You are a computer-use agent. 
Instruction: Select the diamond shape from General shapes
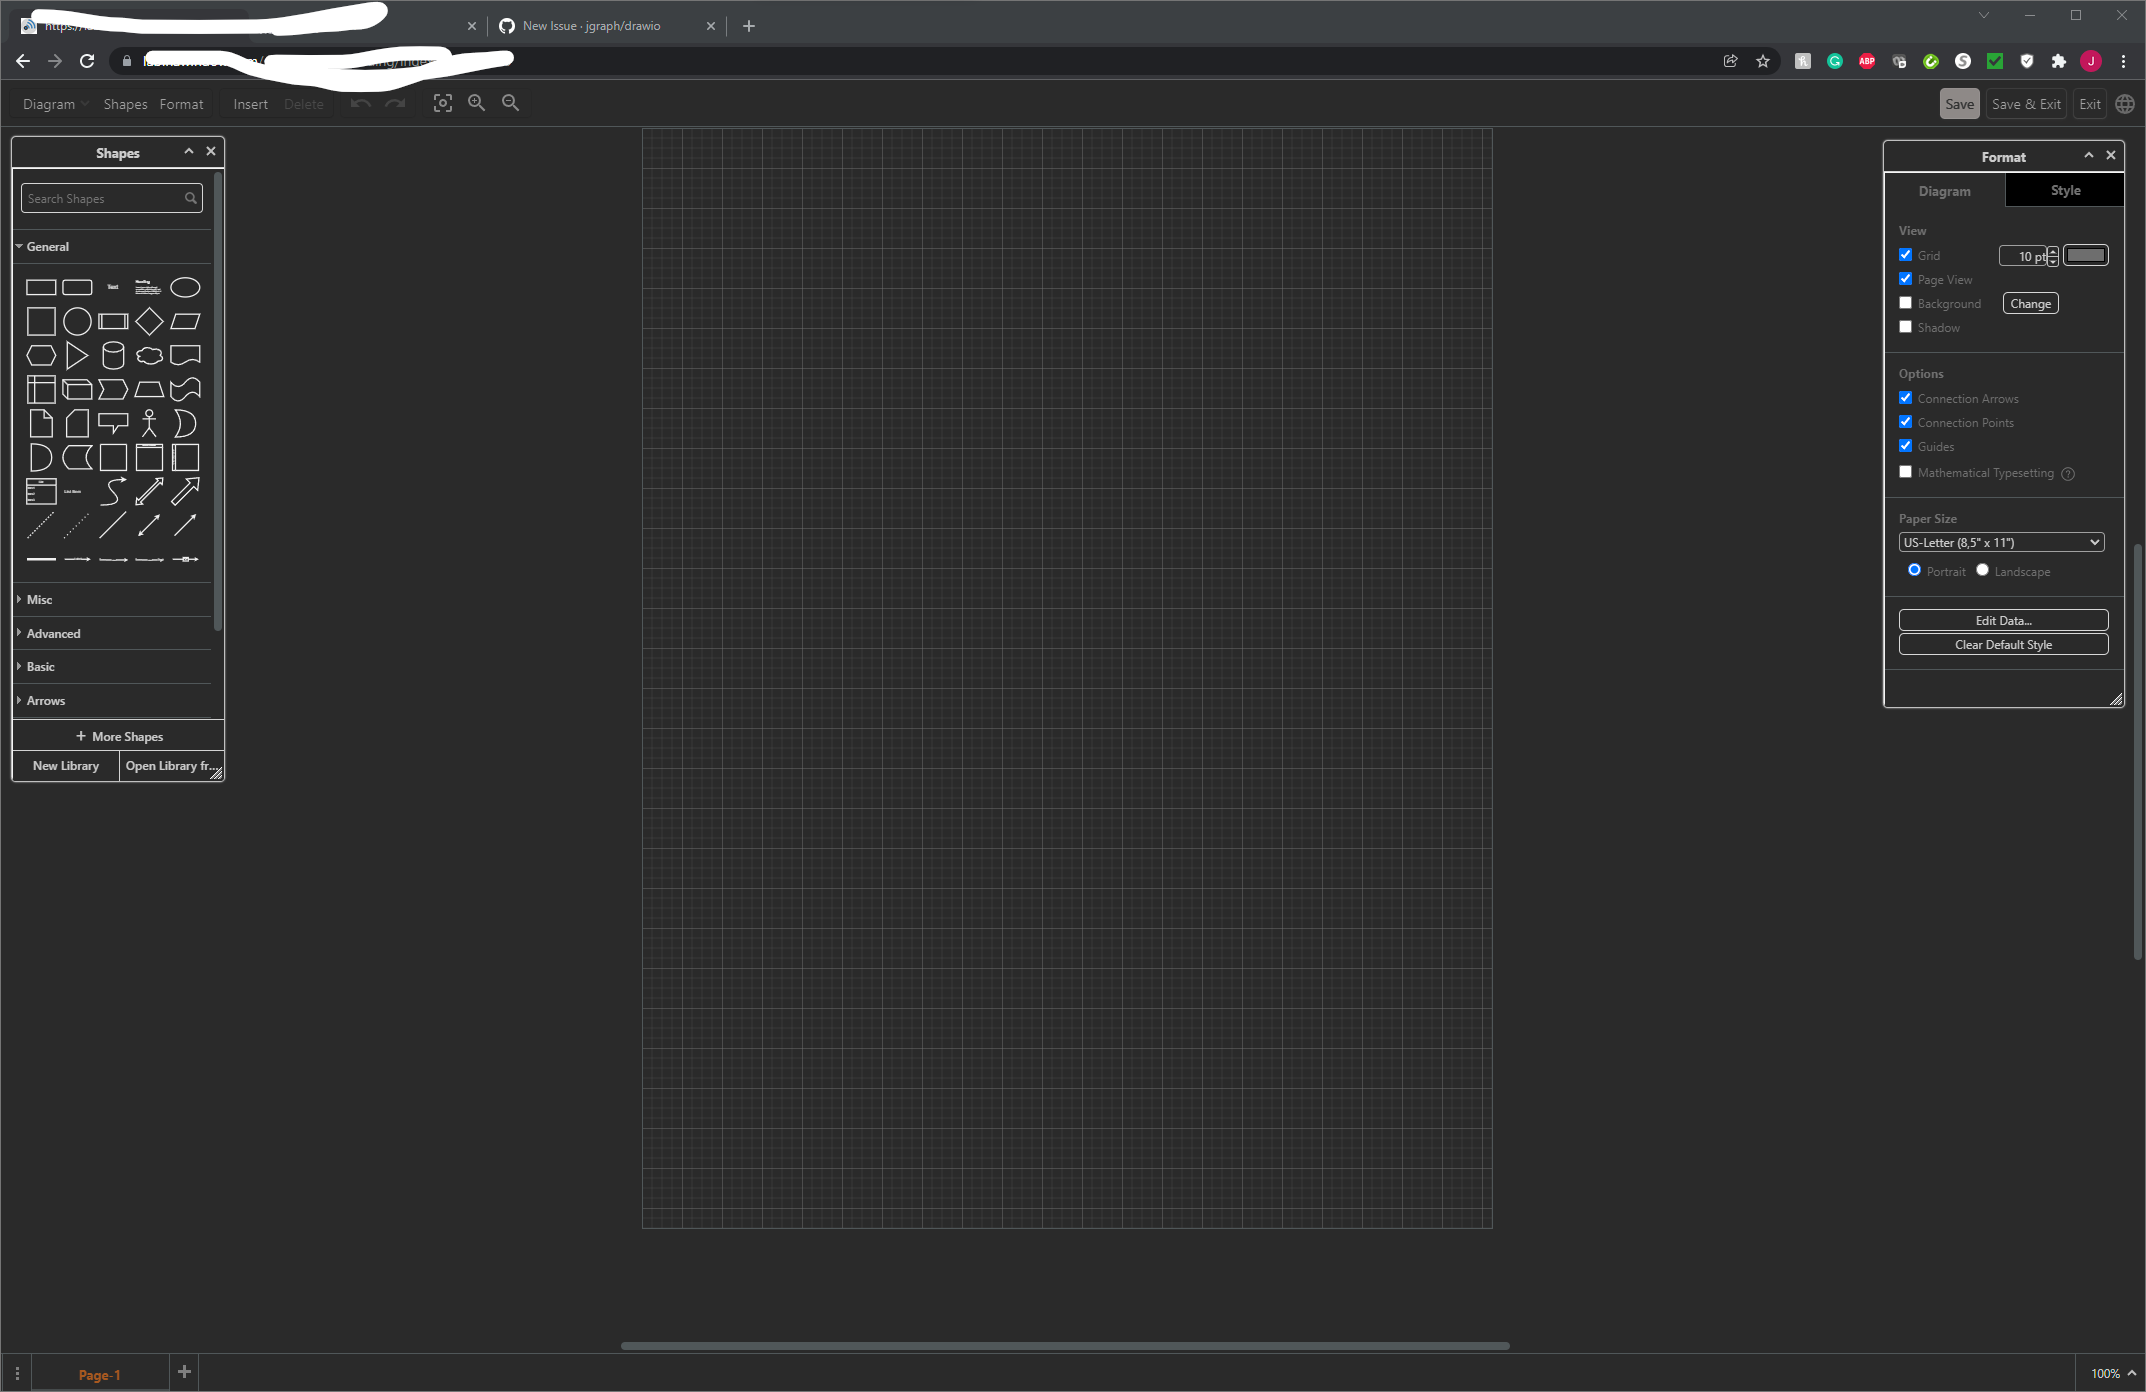point(149,321)
